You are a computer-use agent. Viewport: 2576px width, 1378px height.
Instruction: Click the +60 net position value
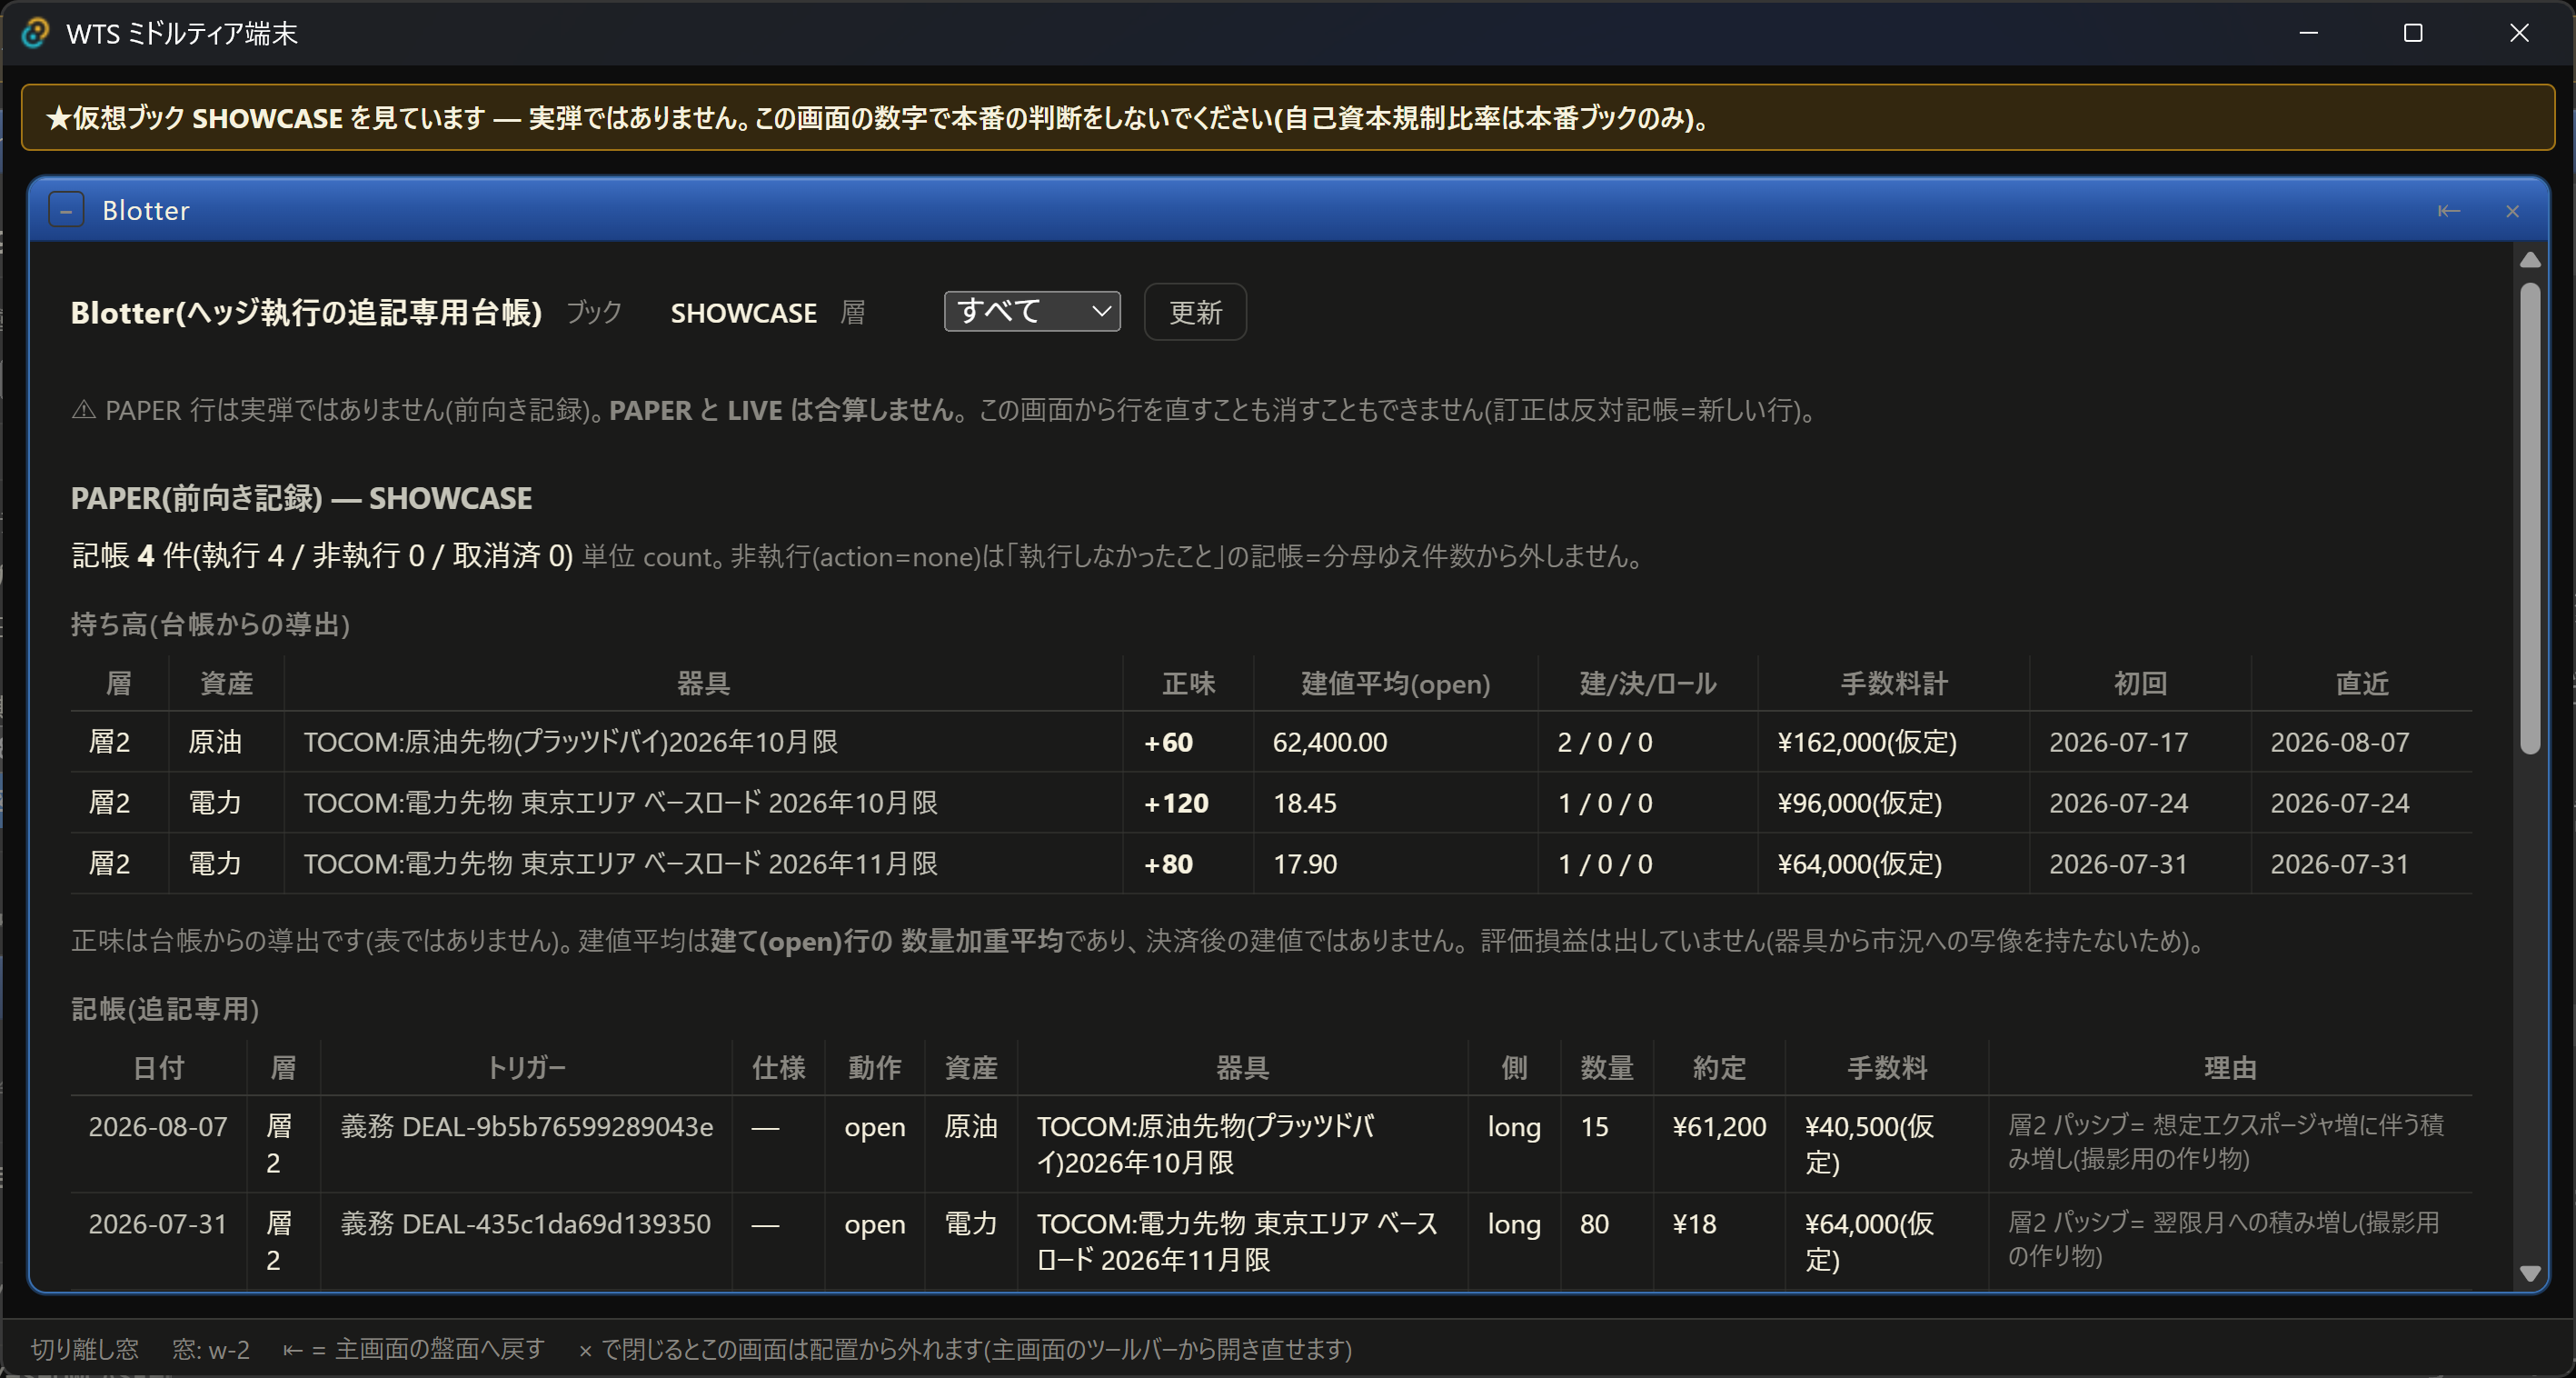[1168, 742]
